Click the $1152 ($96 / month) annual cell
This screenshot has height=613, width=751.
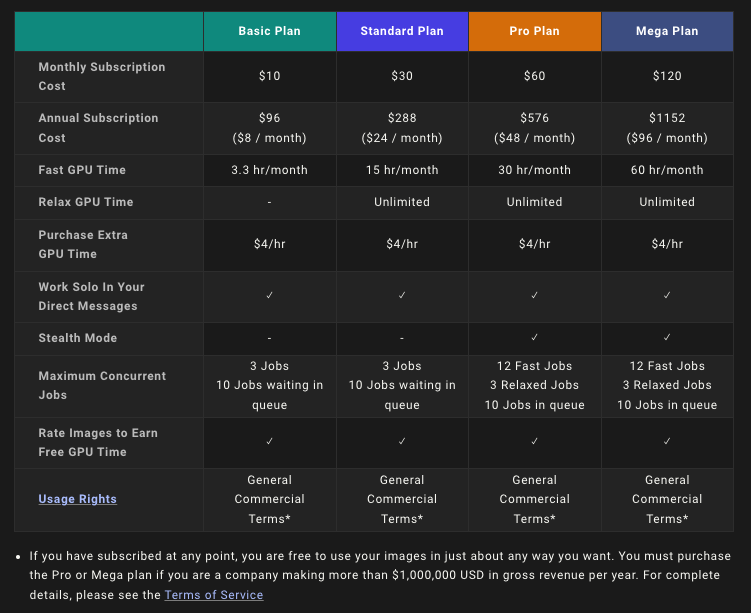click(667, 128)
